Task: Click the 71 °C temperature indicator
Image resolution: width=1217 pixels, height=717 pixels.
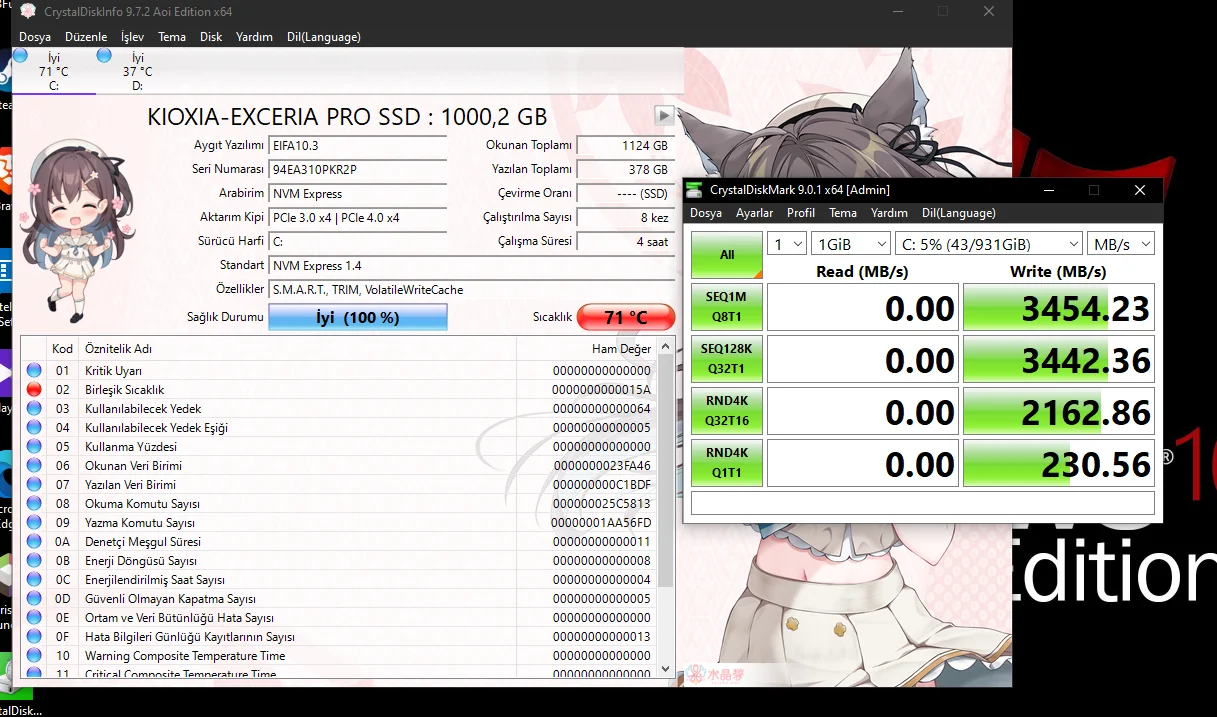Action: coord(626,318)
